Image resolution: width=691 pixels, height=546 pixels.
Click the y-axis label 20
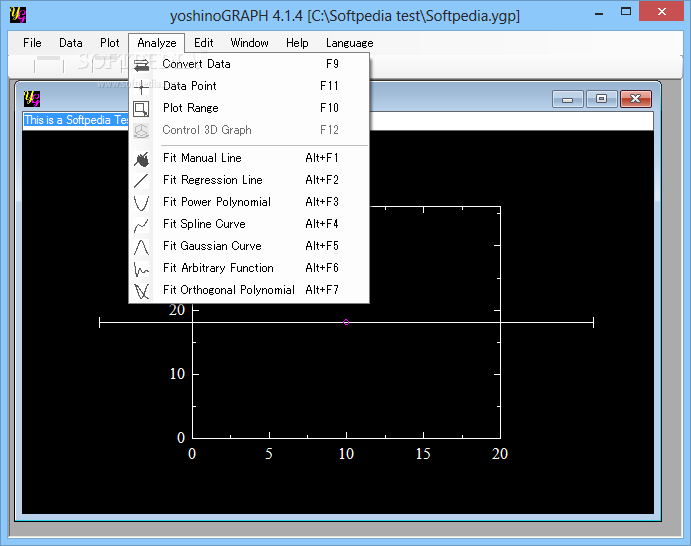[177, 310]
